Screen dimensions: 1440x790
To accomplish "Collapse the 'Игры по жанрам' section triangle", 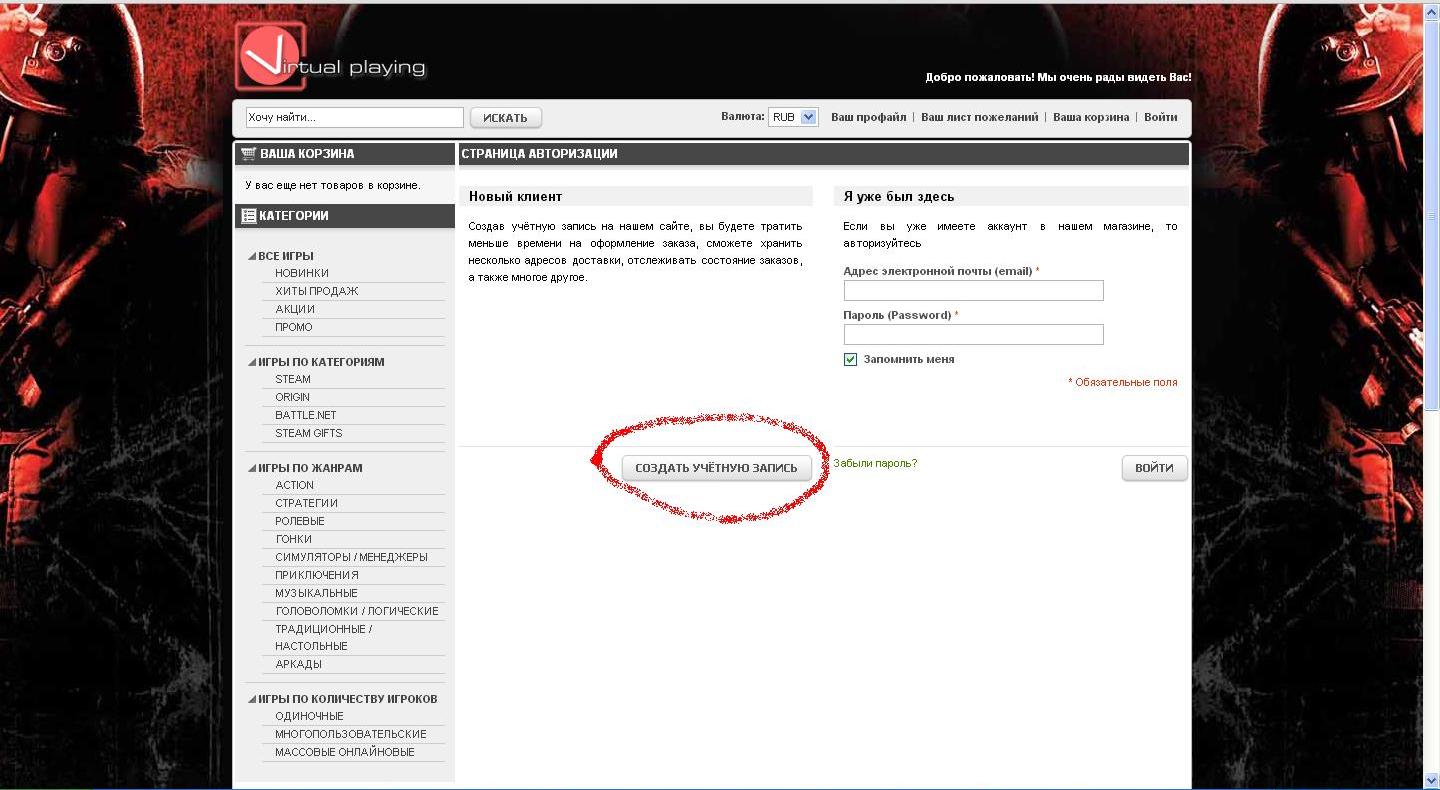I will (x=252, y=468).
